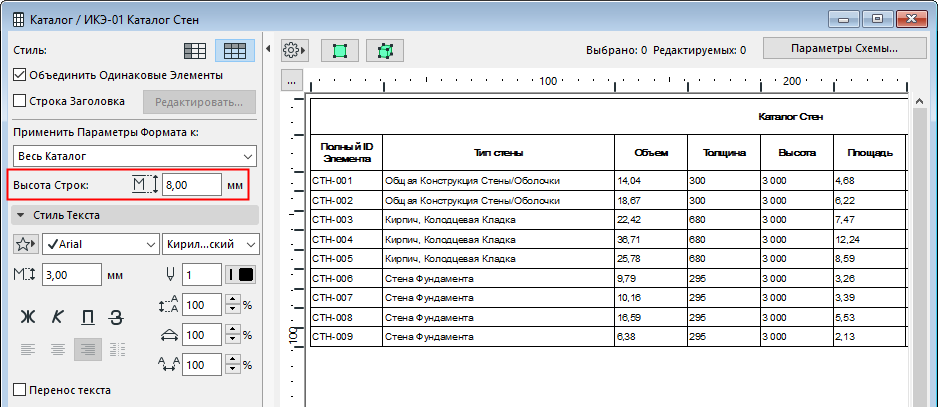Select cell СТН-003

(x=347, y=220)
